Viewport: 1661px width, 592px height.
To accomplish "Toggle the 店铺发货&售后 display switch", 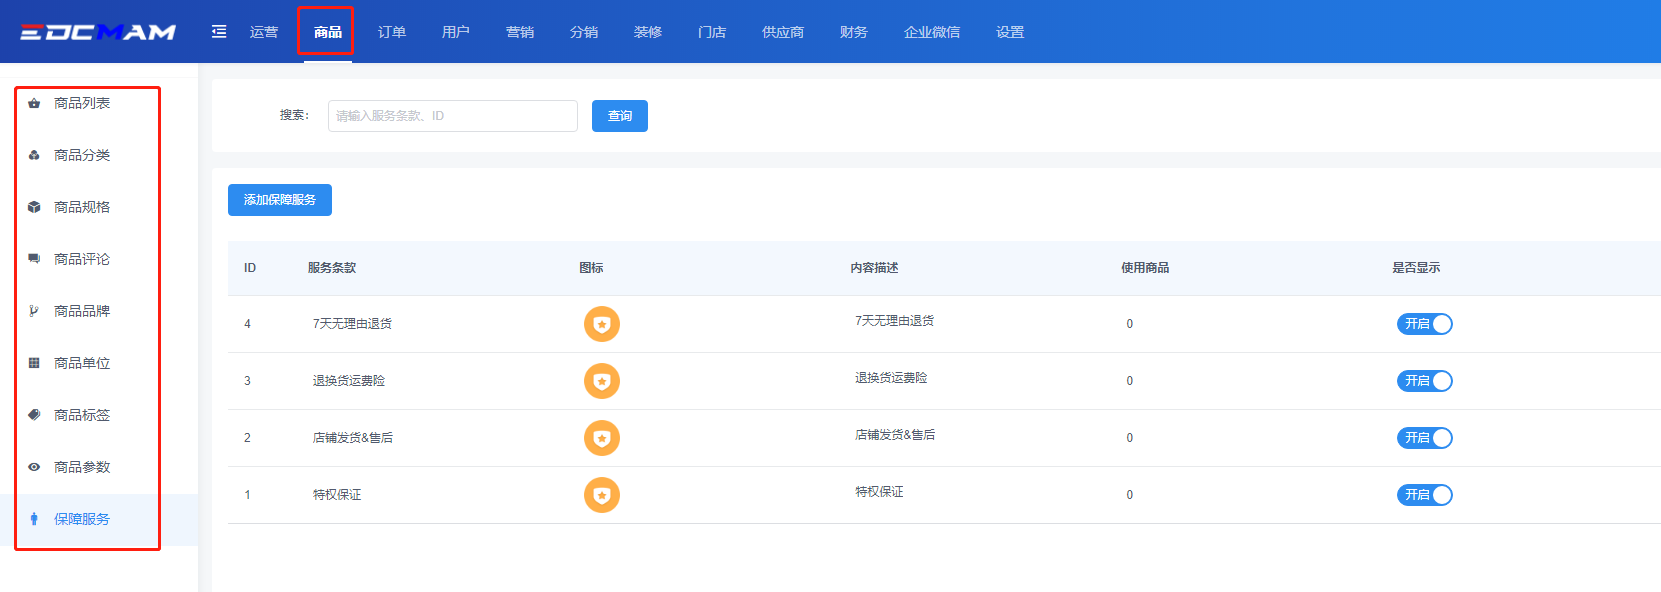I will [x=1424, y=438].
